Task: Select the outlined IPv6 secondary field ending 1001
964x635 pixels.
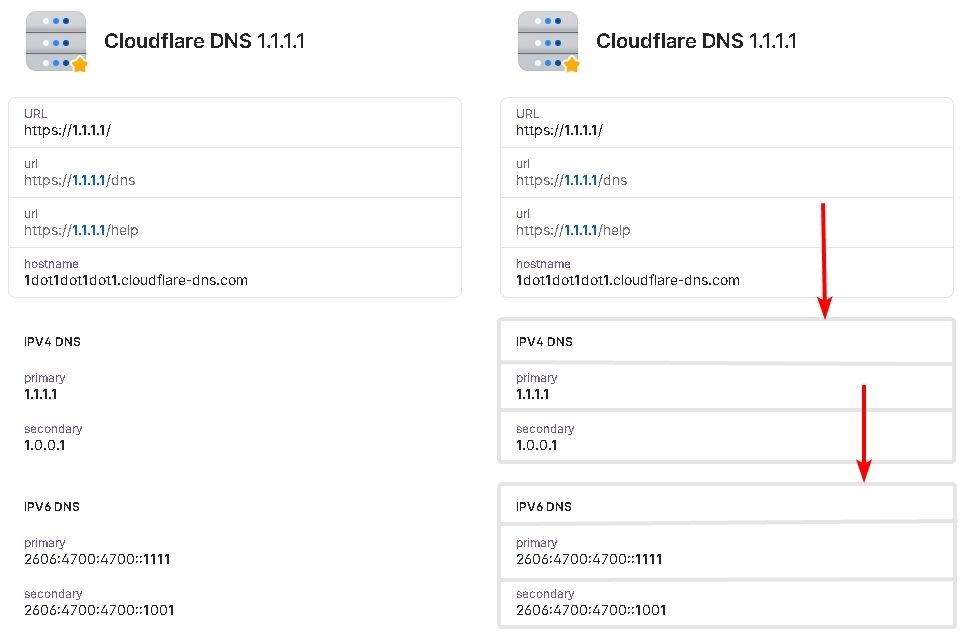Action: coord(726,602)
